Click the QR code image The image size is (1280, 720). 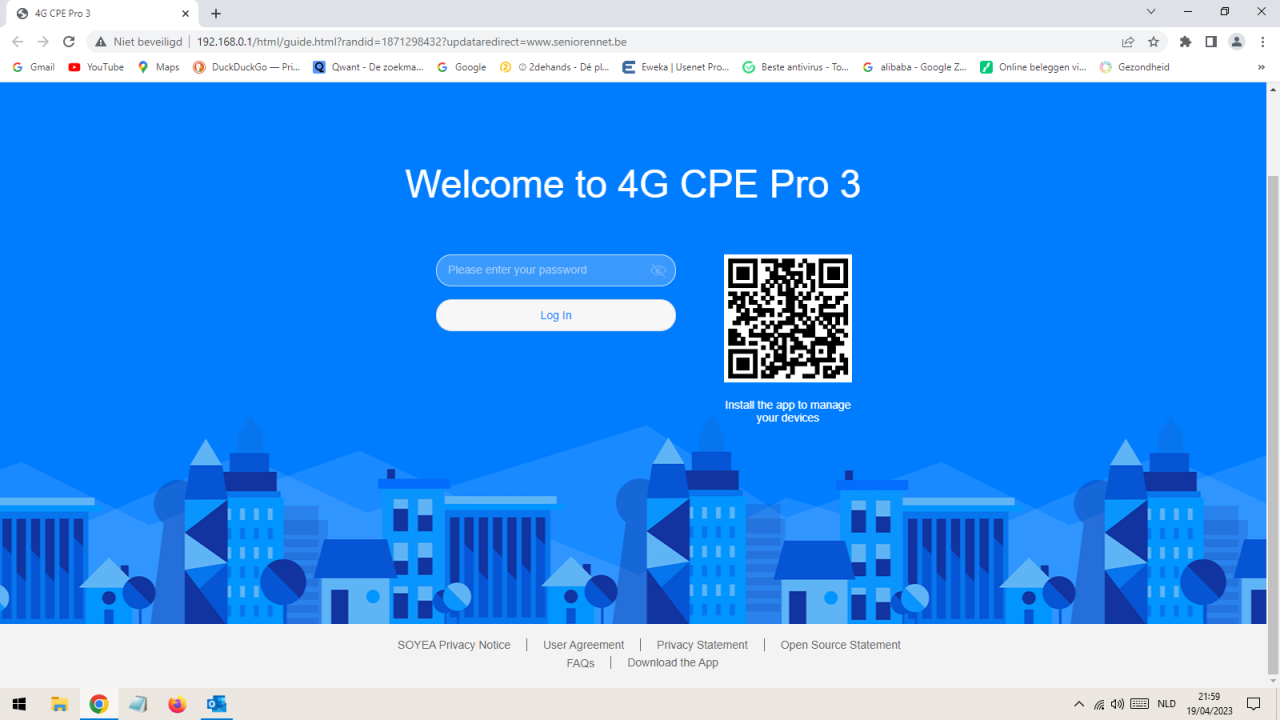pyautogui.click(x=788, y=318)
